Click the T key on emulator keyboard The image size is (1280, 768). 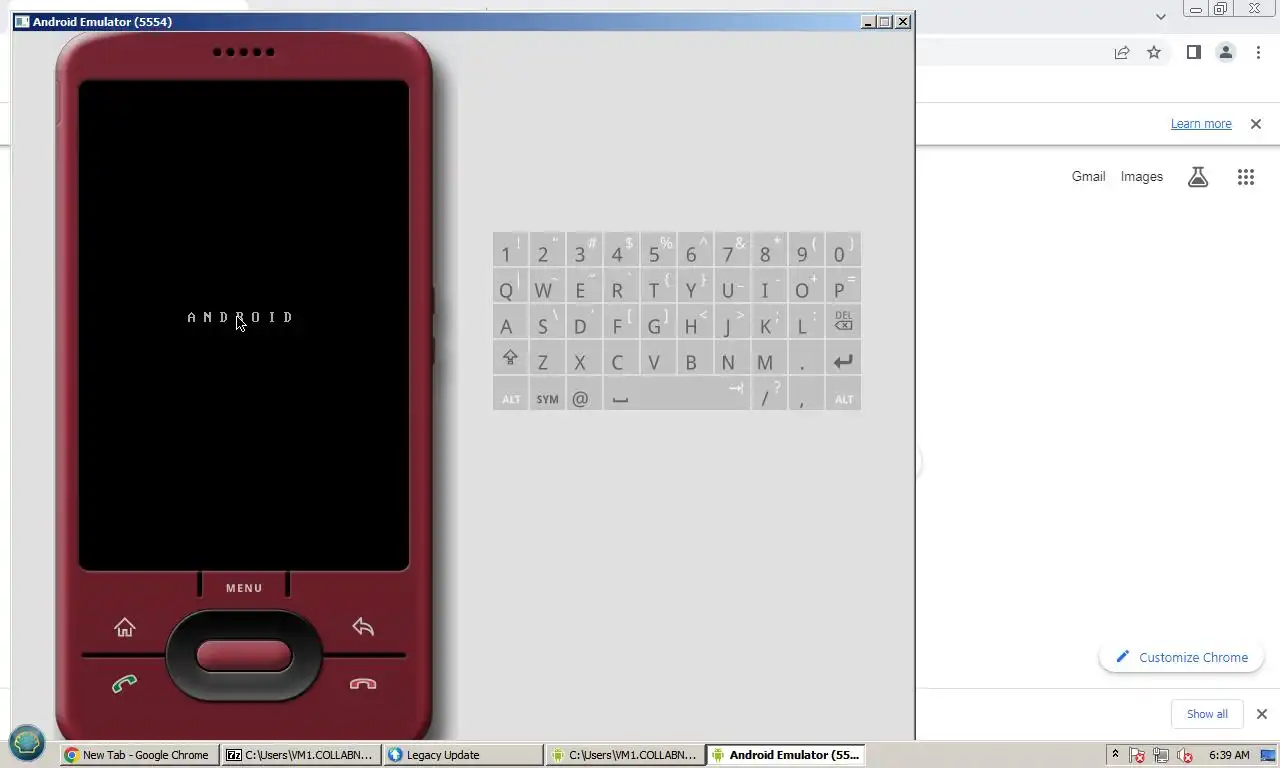(x=658, y=287)
